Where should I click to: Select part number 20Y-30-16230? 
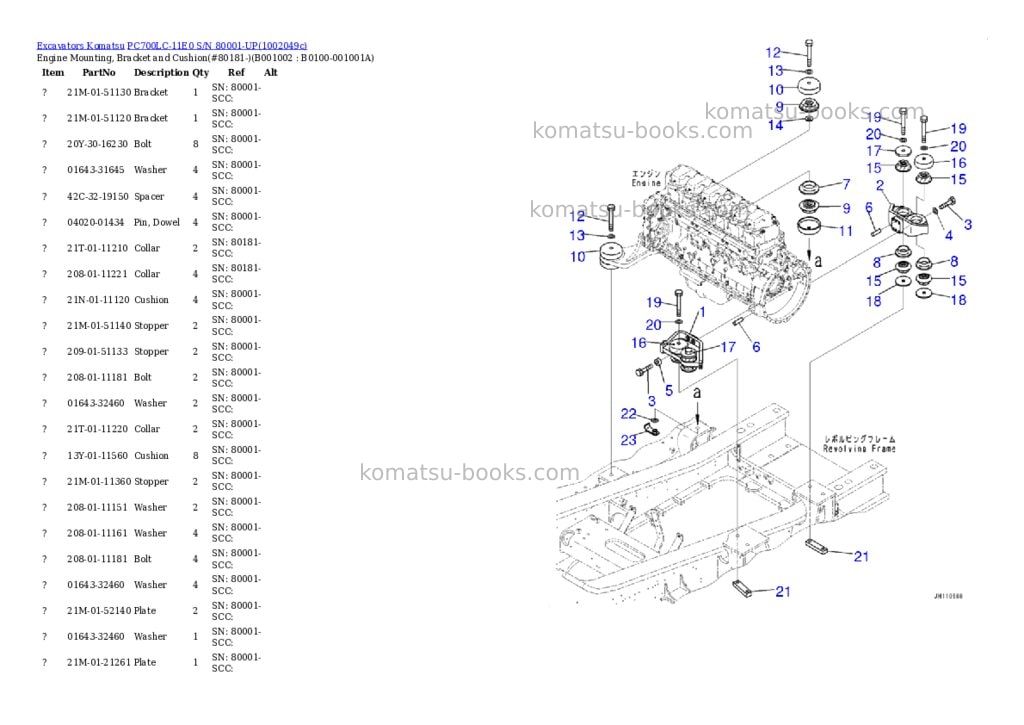tap(97, 144)
